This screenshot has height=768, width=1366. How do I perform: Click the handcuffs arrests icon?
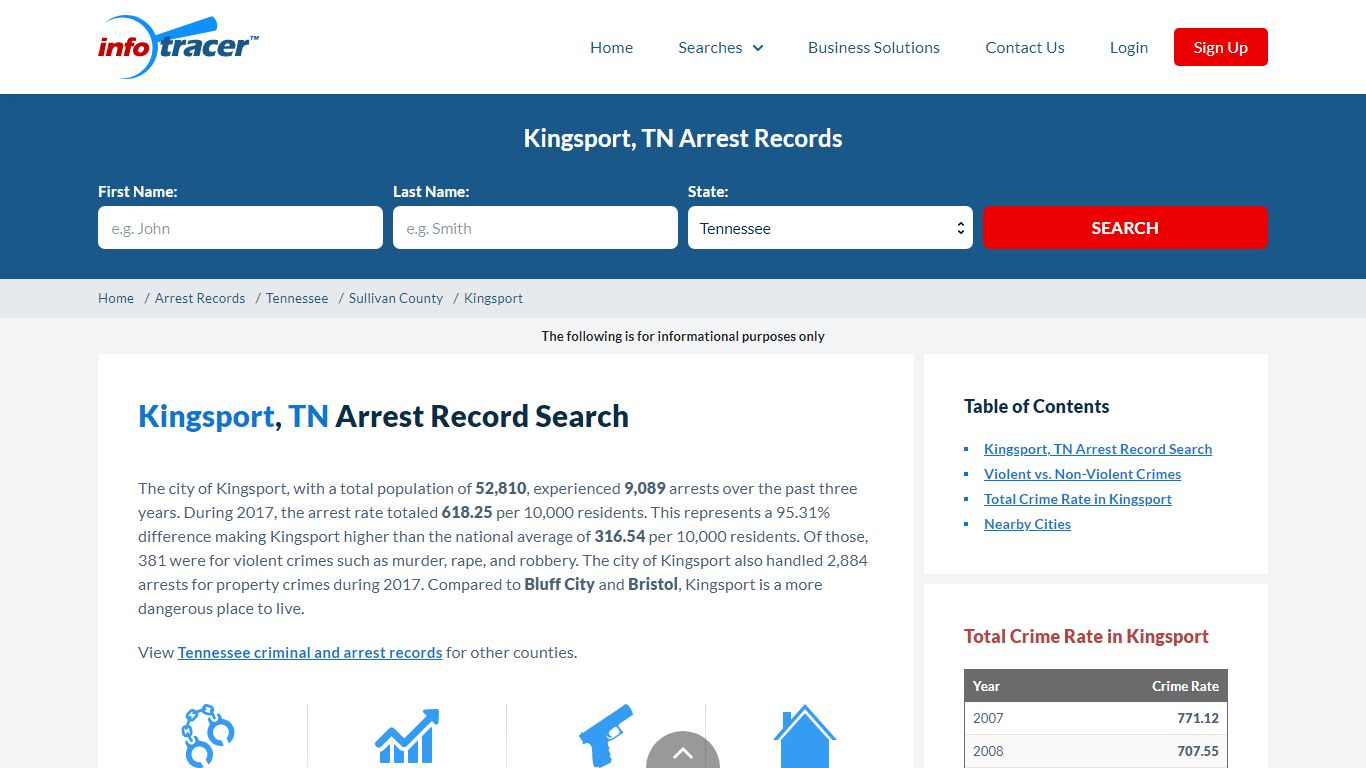[x=207, y=736]
